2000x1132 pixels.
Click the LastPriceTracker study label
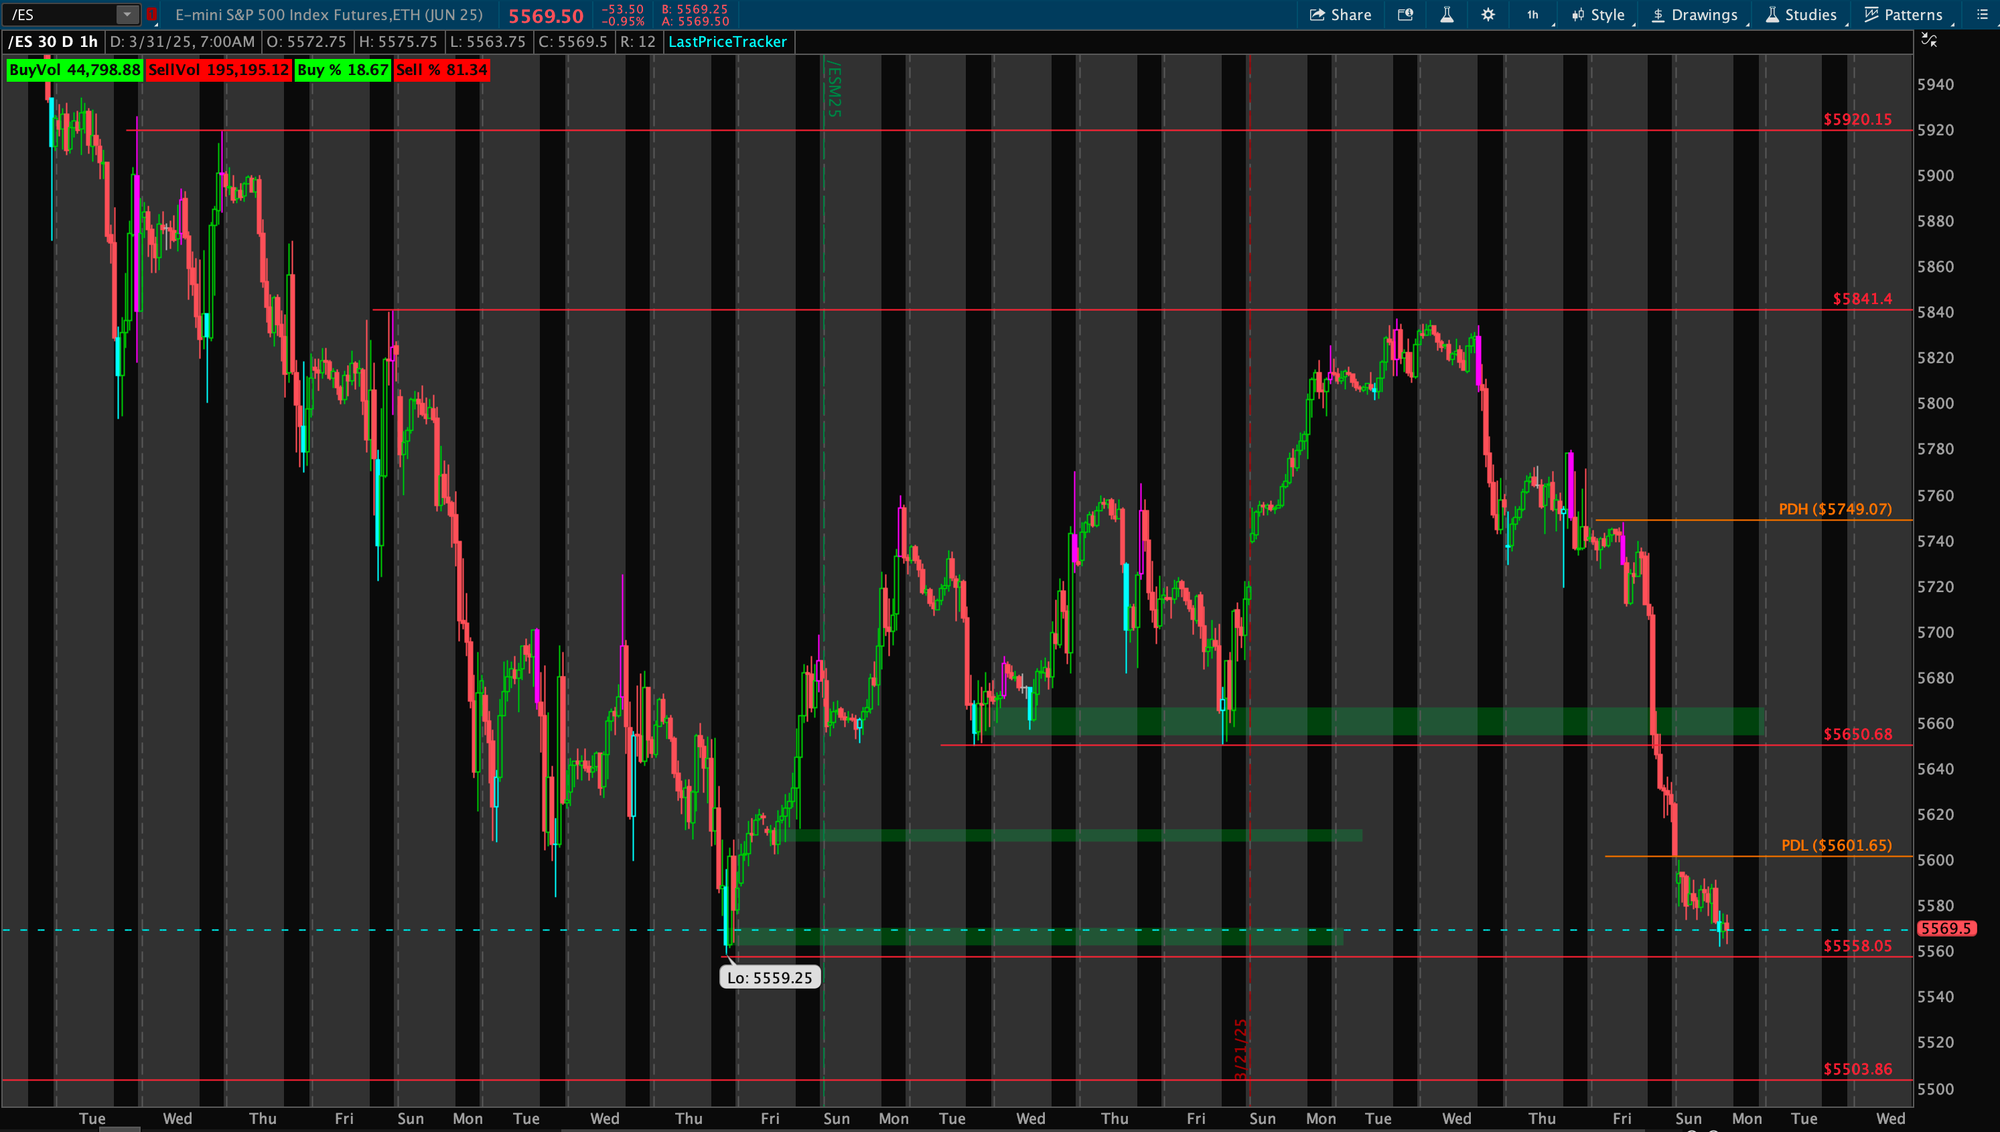pyautogui.click(x=727, y=42)
